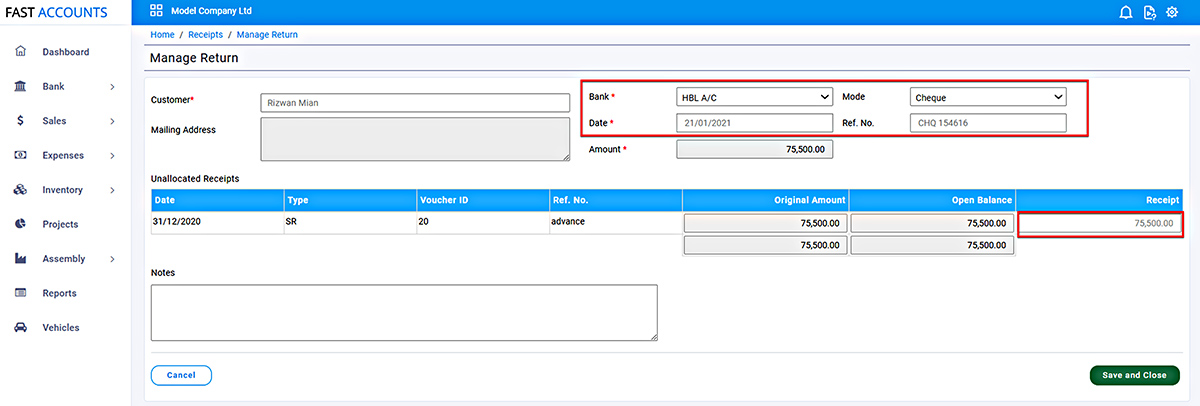1200x406 pixels.
Task: Go to Dashboard in the sidebar
Action: point(66,52)
